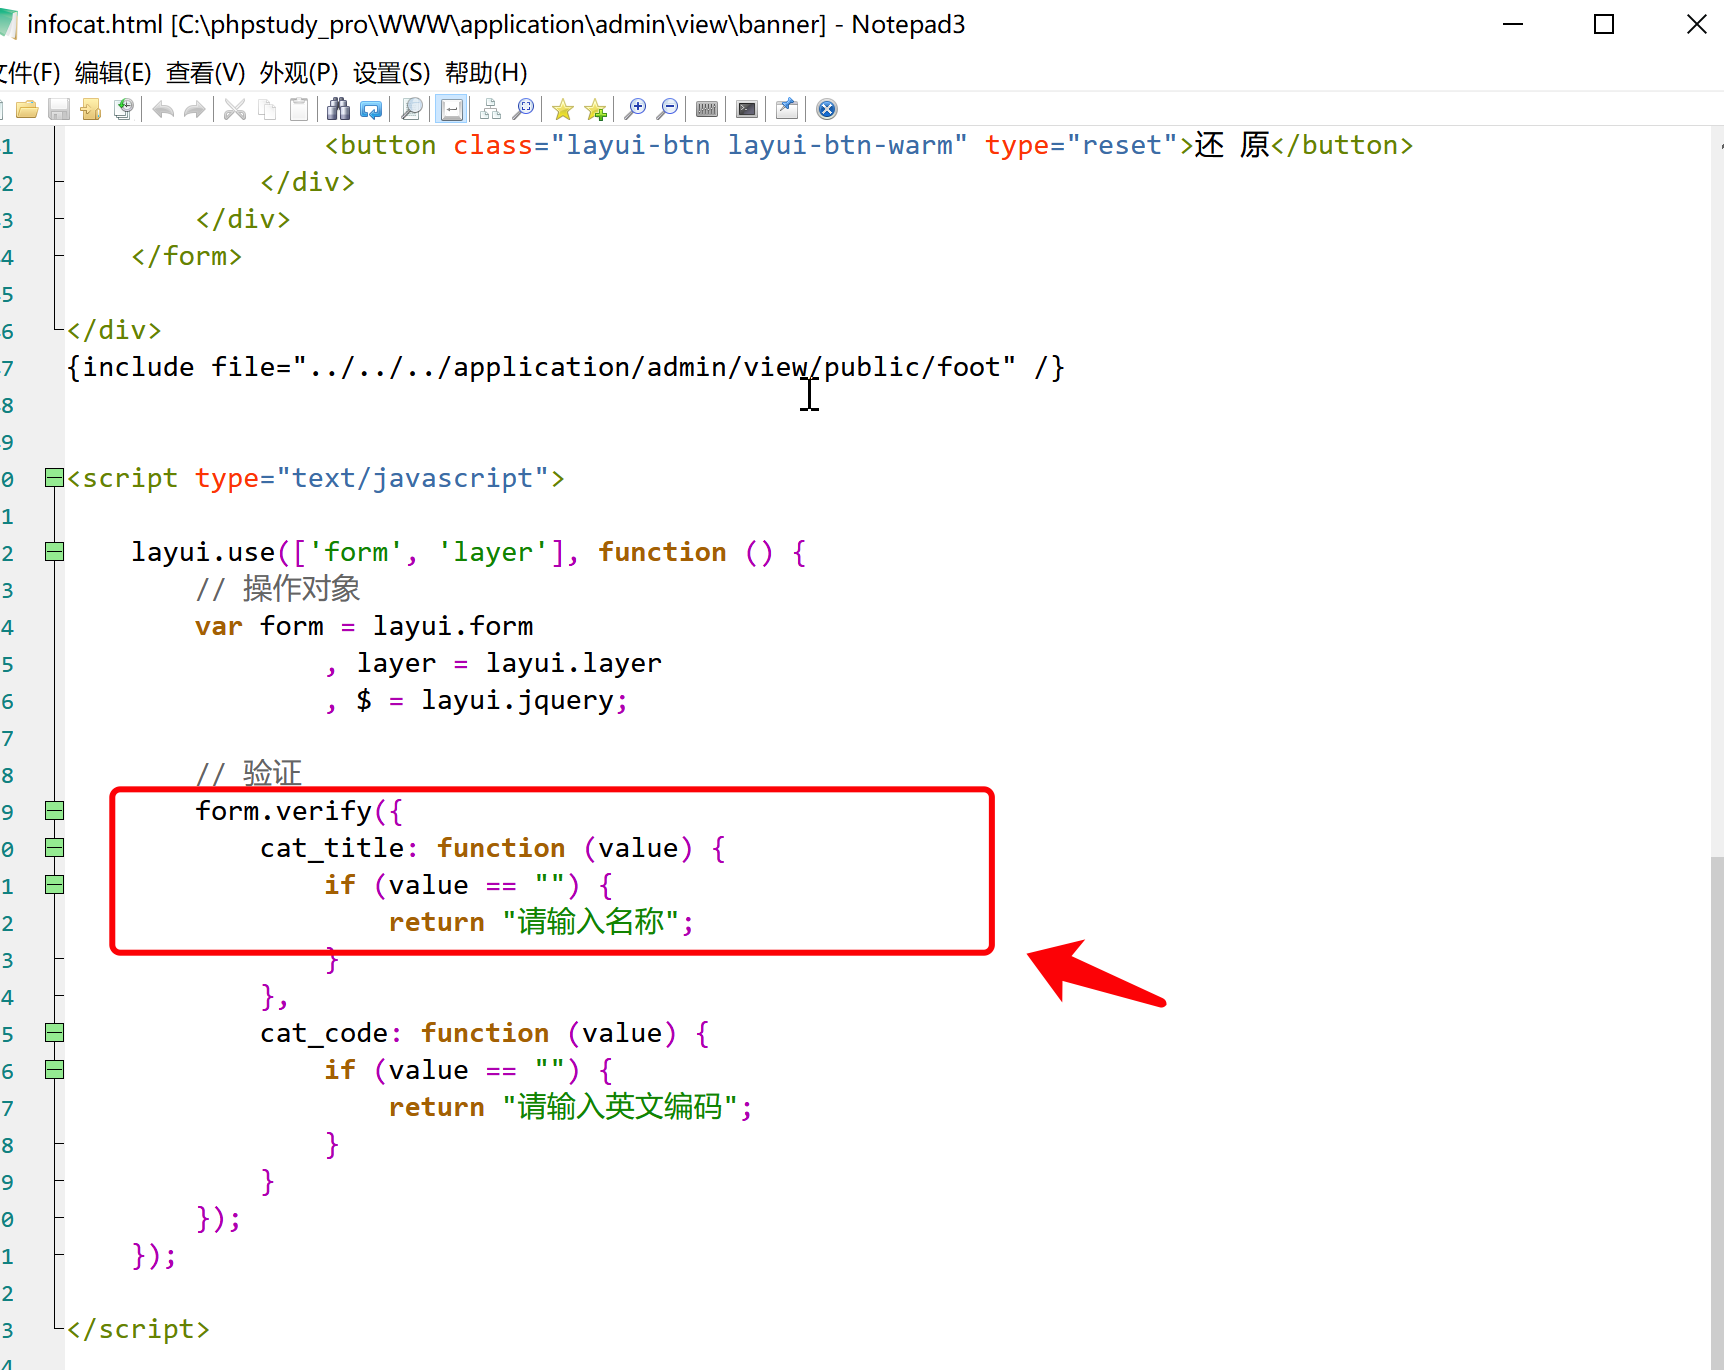Open the 编辑(E) menu
Screen dimensions: 1724x1370
click(x=113, y=73)
